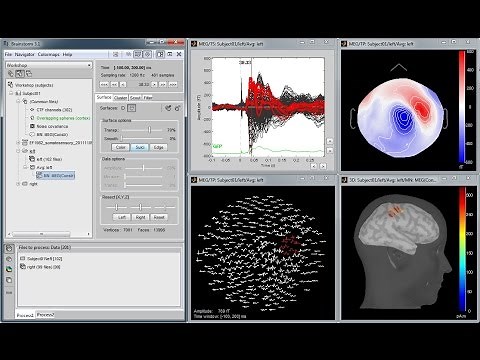
Task: Click the resect Reset button
Action: (159, 217)
